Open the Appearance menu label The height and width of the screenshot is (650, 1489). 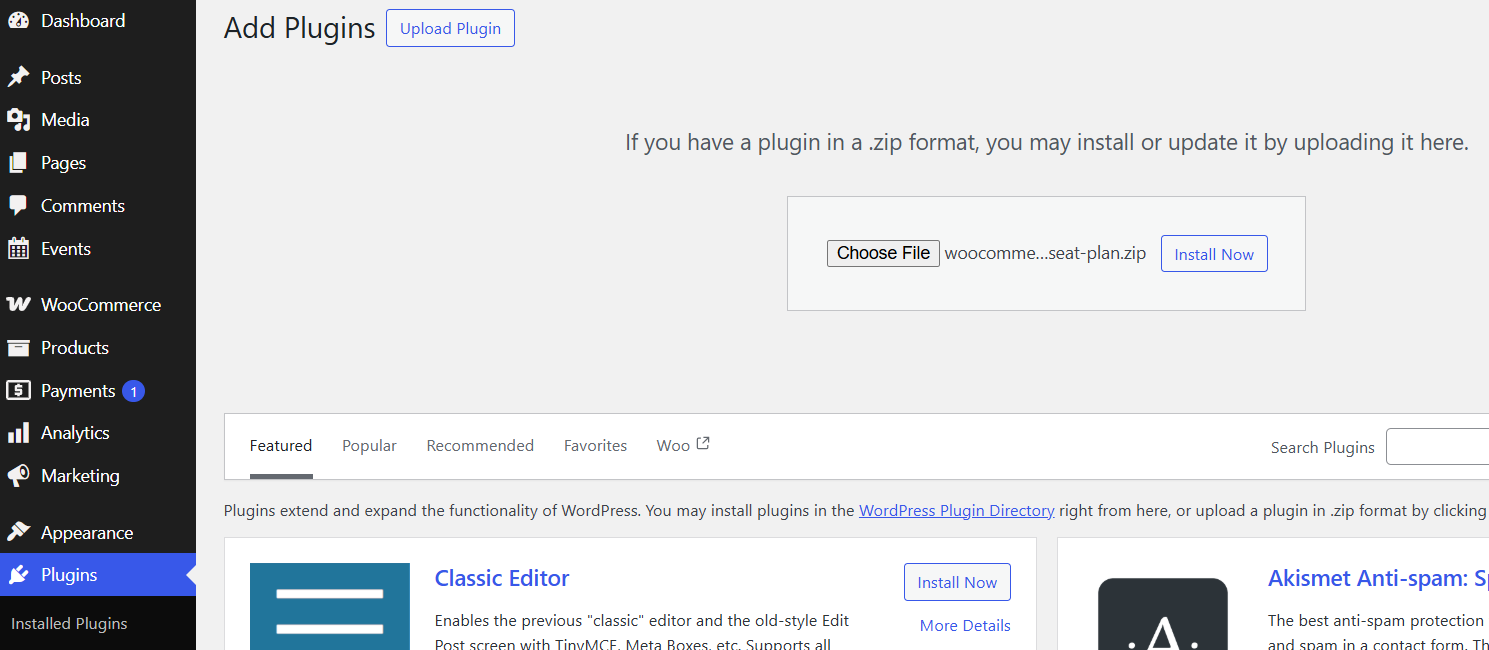tap(87, 533)
